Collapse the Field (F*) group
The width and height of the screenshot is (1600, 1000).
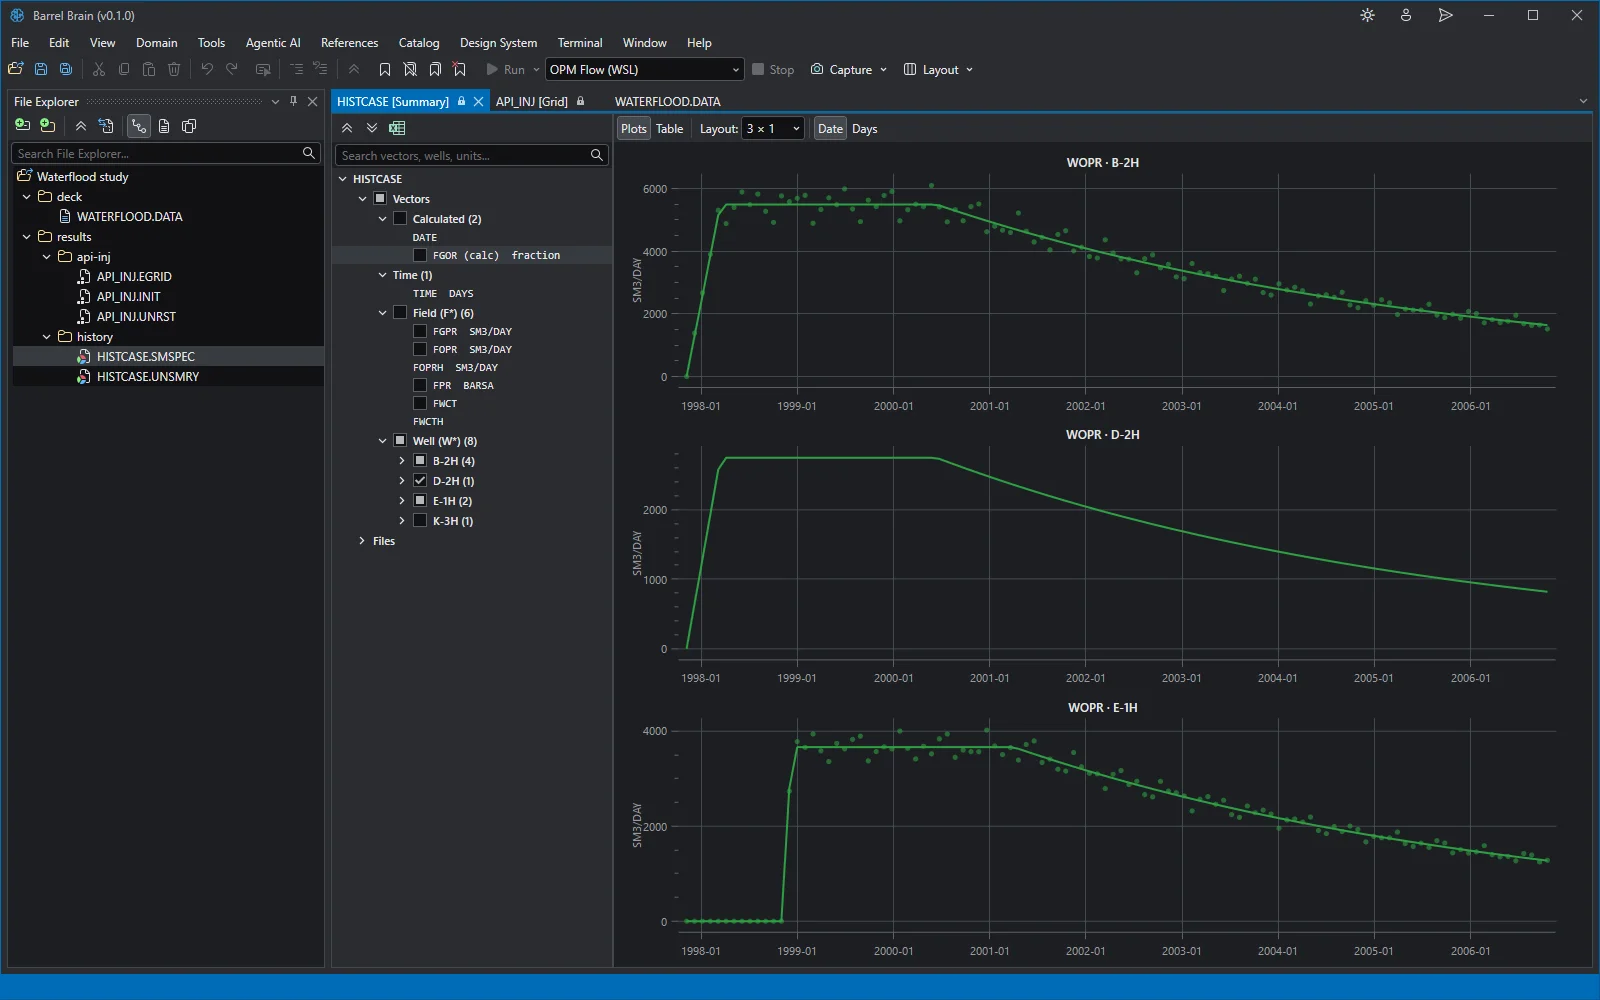[382, 313]
